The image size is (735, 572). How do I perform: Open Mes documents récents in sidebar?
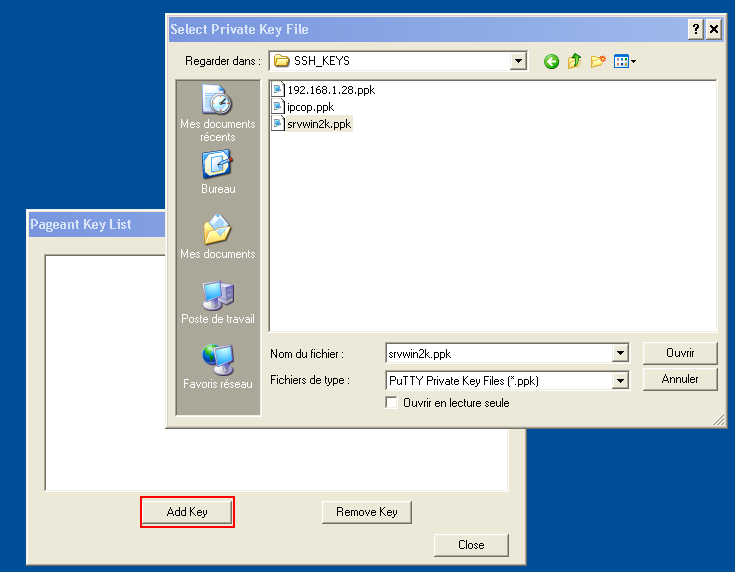[x=217, y=112]
